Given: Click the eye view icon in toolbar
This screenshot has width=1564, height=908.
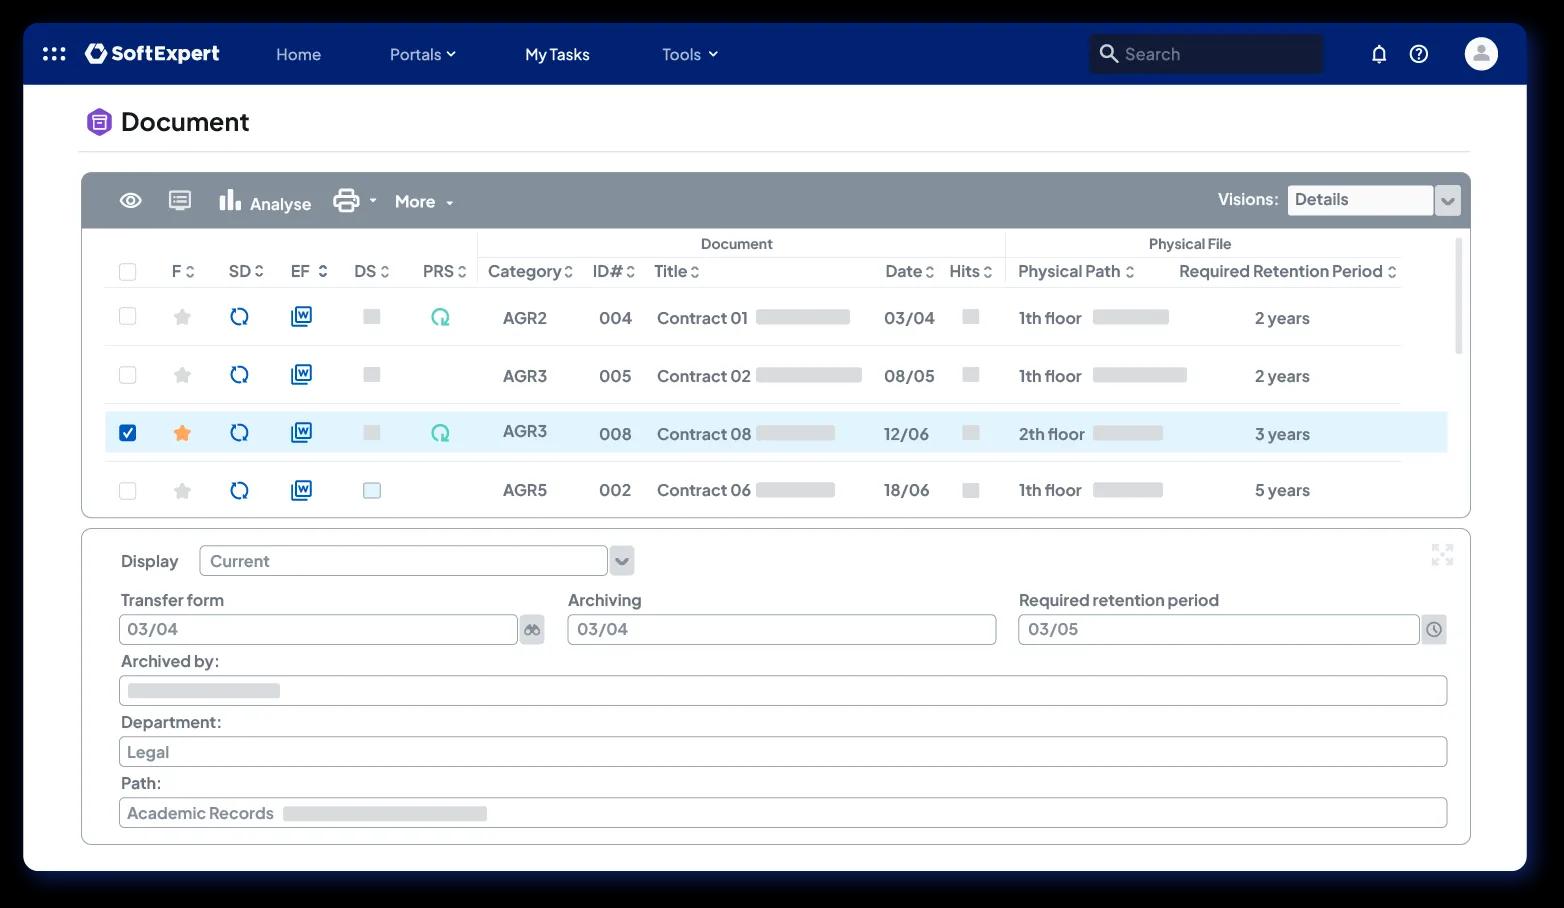Looking at the screenshot, I should point(131,201).
